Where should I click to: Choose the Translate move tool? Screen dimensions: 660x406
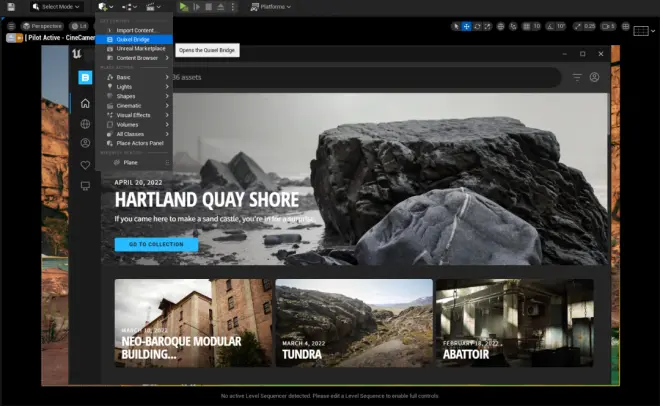point(466,27)
